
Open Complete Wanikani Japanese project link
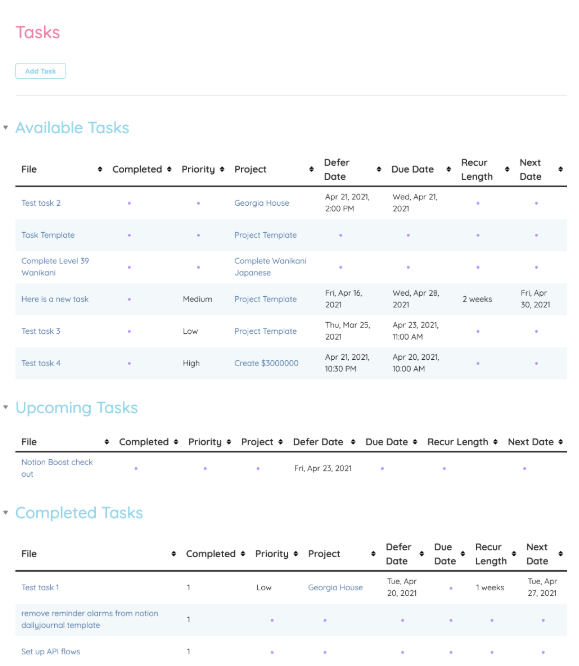(x=270, y=267)
